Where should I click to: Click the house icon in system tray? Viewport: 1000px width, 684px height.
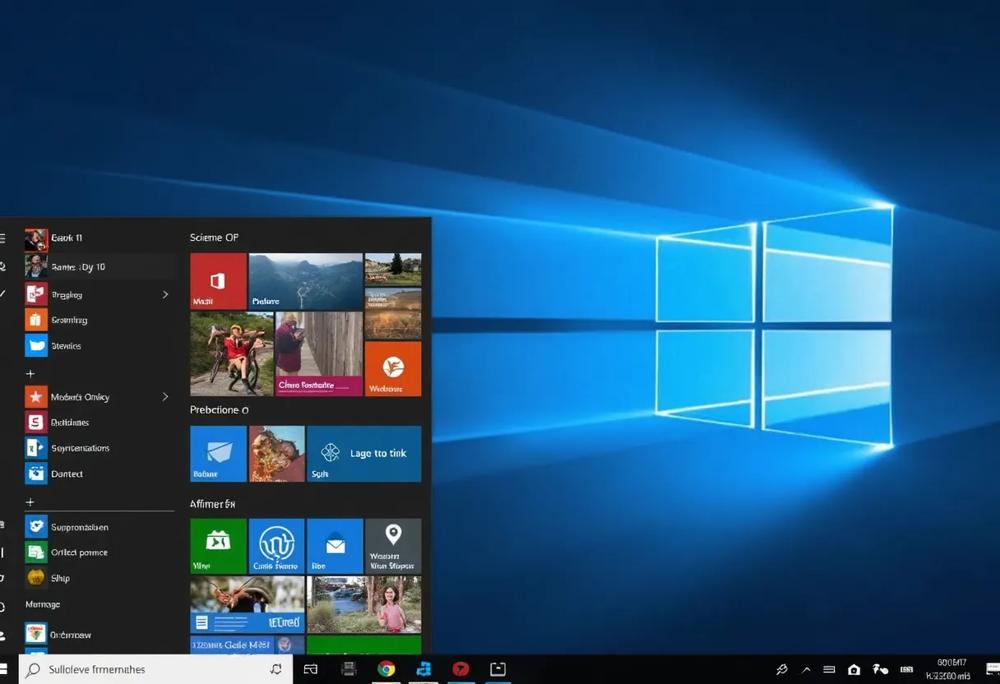coord(854,669)
